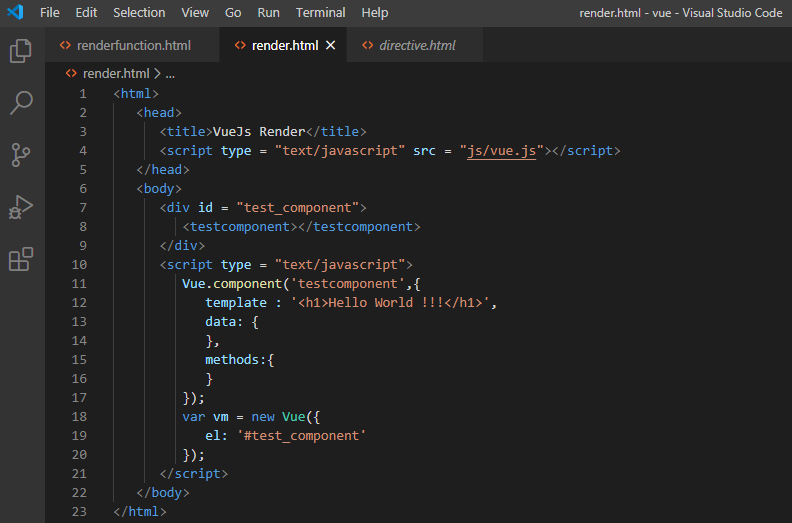Click line number 1 in the gutter
The width and height of the screenshot is (792, 523).
[83, 93]
